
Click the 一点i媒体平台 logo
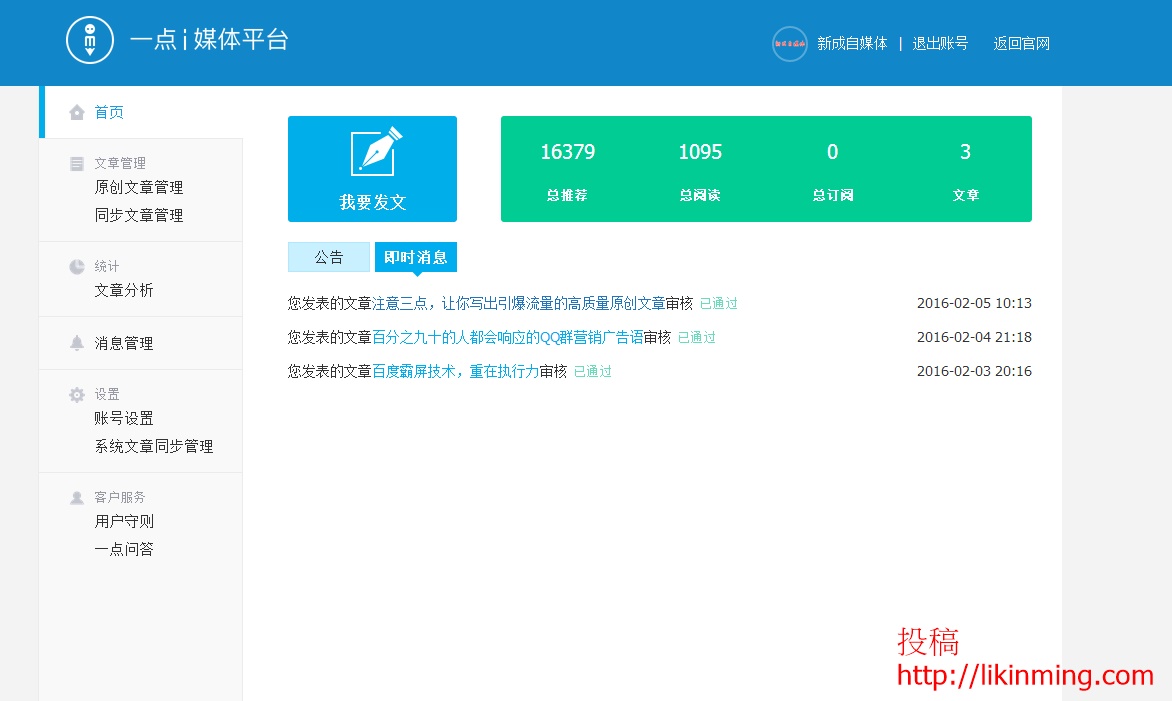point(209,40)
